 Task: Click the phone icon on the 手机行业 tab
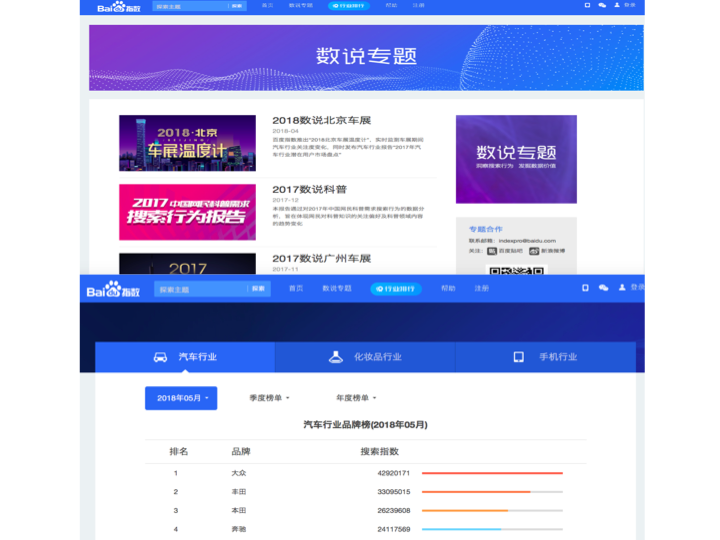coord(518,357)
